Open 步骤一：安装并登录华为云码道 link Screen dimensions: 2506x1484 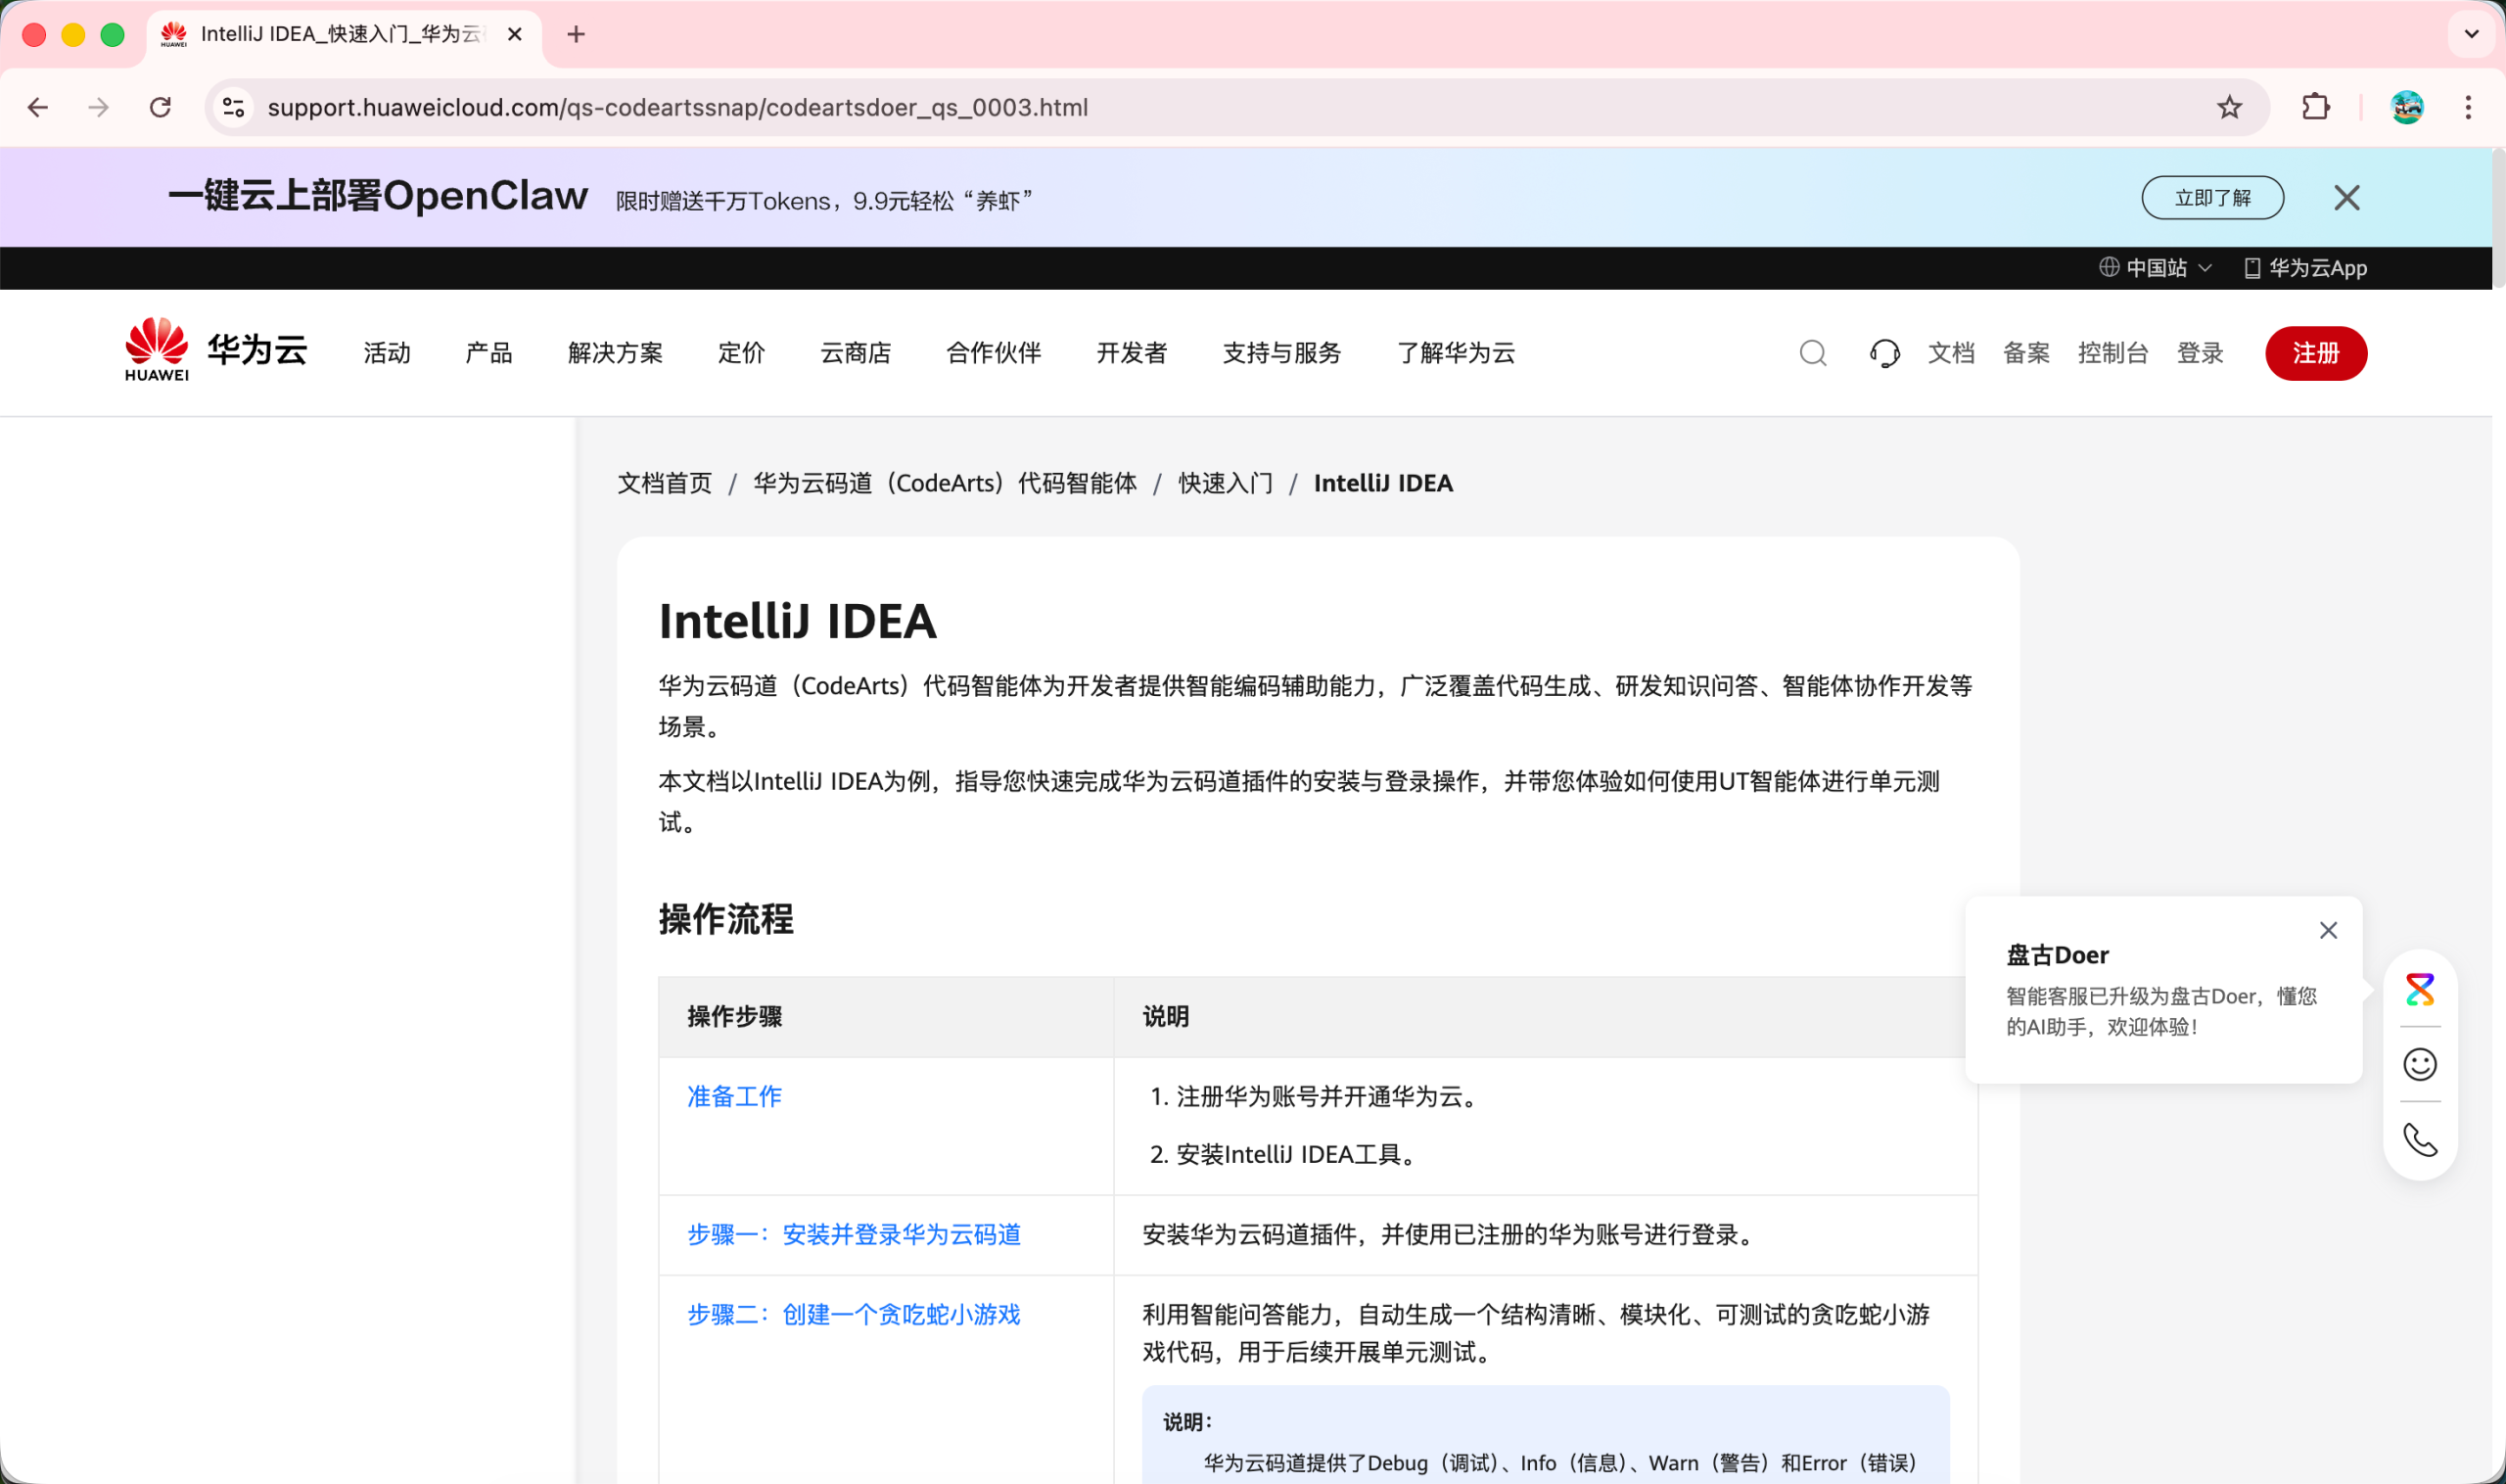(x=853, y=1234)
